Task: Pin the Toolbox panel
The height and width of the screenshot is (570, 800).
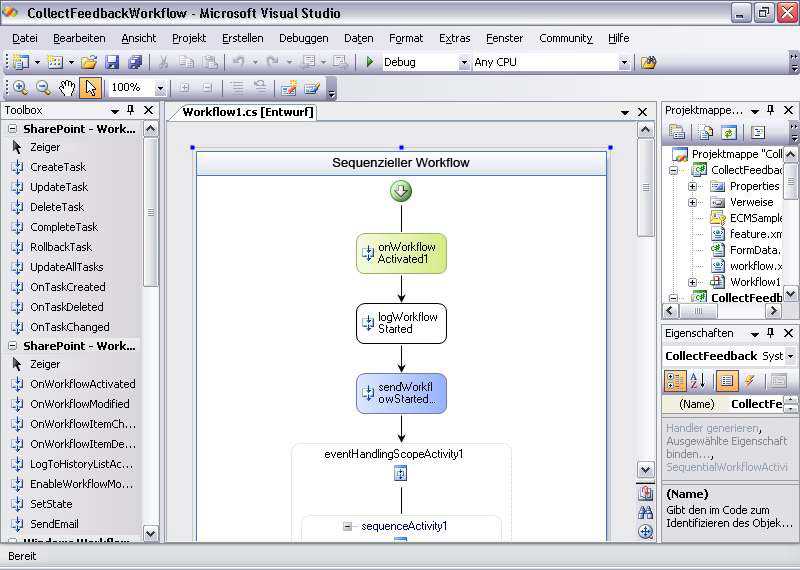Action: click(131, 110)
